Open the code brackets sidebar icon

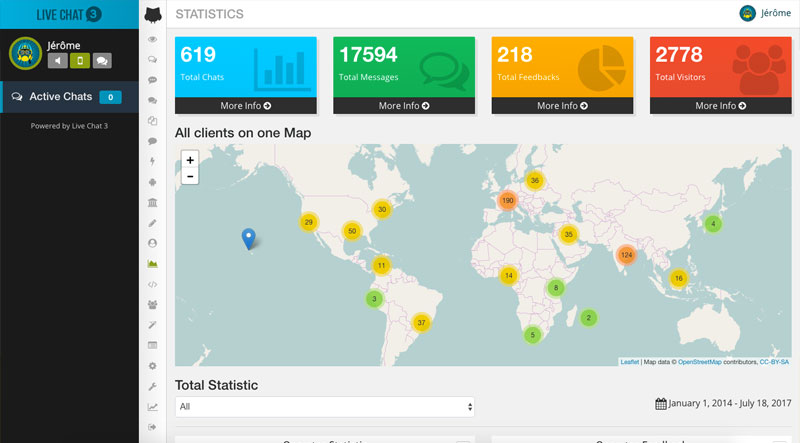(x=152, y=284)
